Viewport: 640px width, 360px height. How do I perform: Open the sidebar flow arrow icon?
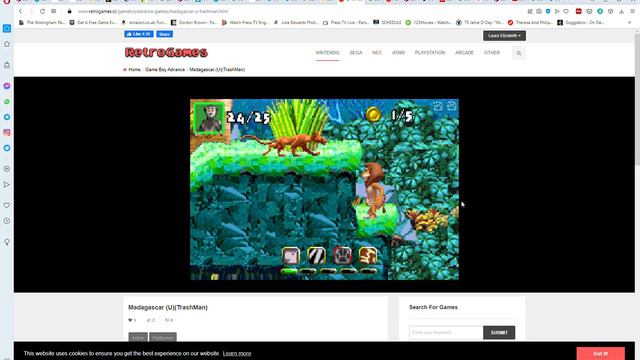tap(7, 185)
